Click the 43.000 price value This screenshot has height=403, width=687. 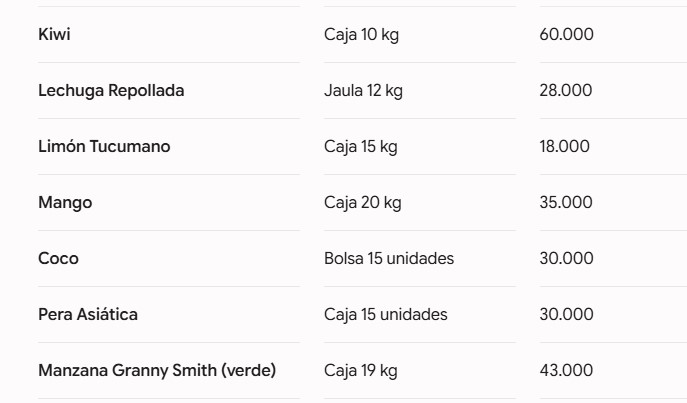pos(566,371)
